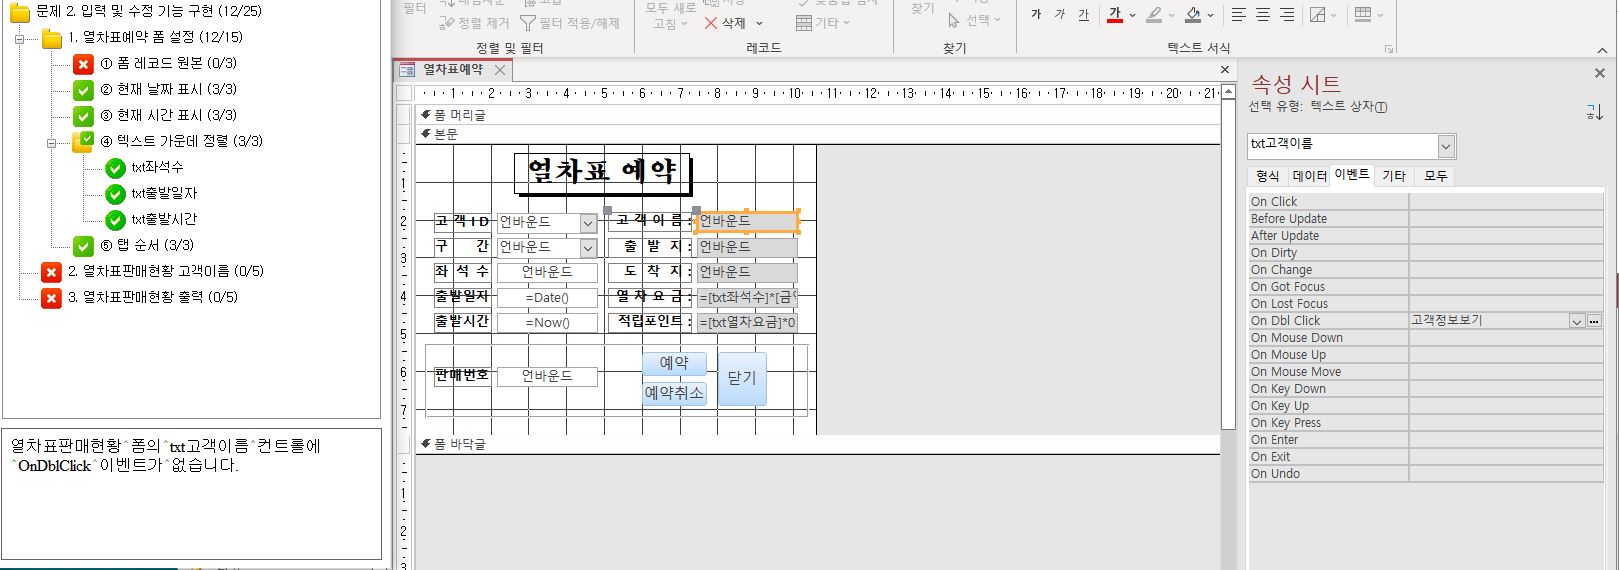This screenshot has height=570, width=1619.
Task: Open the txt고객이름 control selector dropdown
Action: coord(1446,147)
